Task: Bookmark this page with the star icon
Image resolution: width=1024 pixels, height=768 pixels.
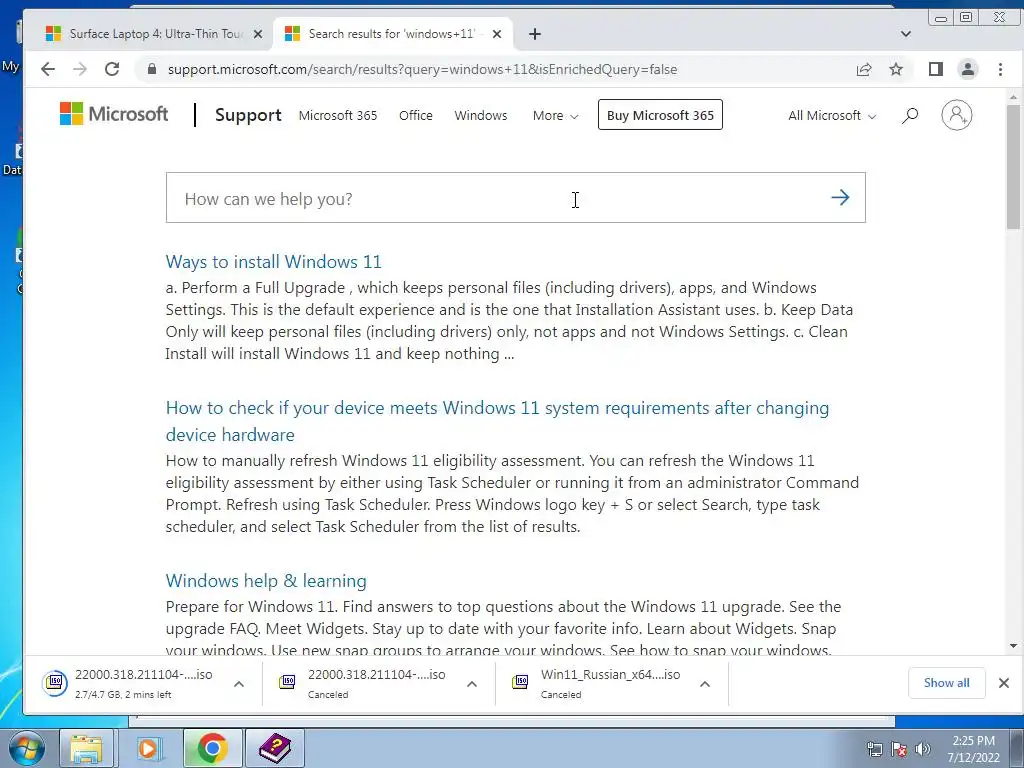Action: click(896, 69)
